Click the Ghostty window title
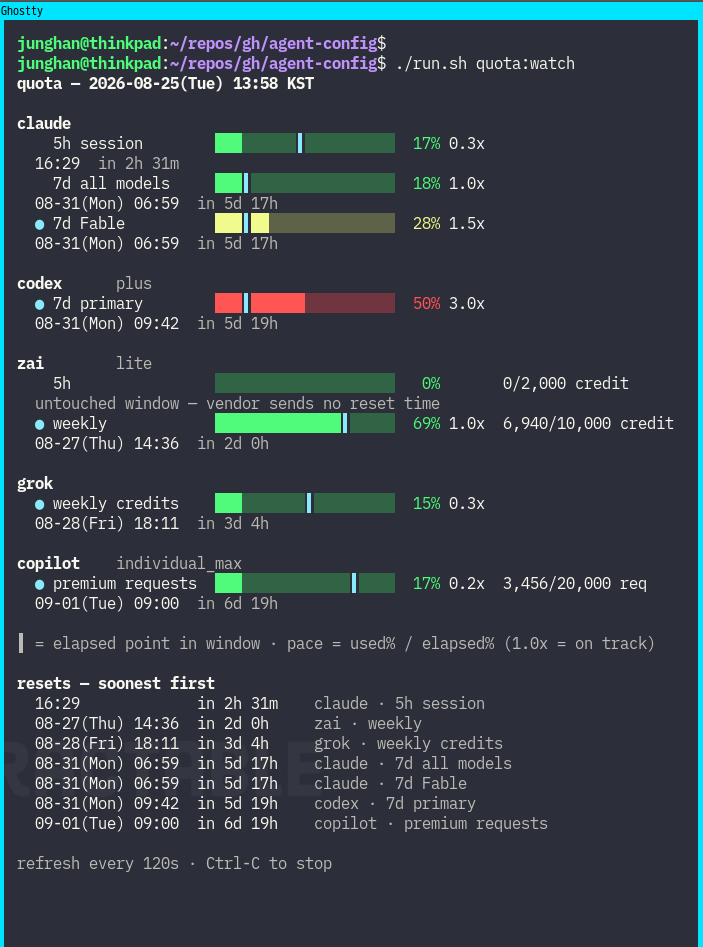703x947 pixels. pyautogui.click(x=22, y=11)
